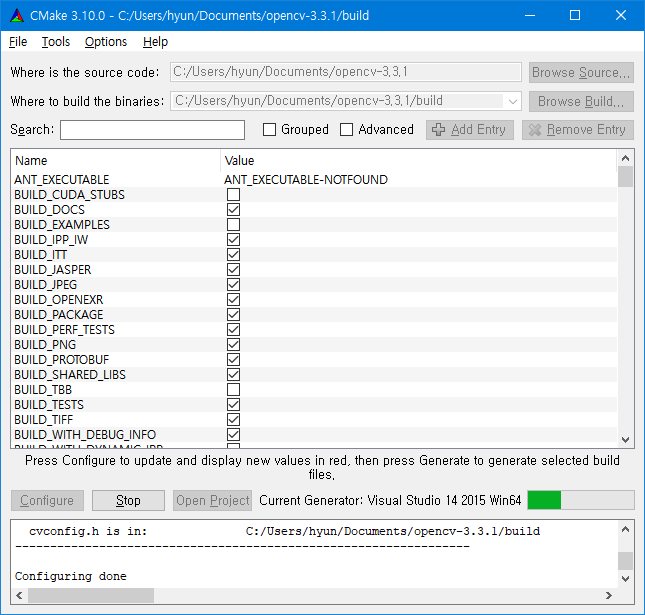The image size is (645, 615).
Task: Uncheck the BUILD_OPENEXR checkbox
Action: pos(233,299)
